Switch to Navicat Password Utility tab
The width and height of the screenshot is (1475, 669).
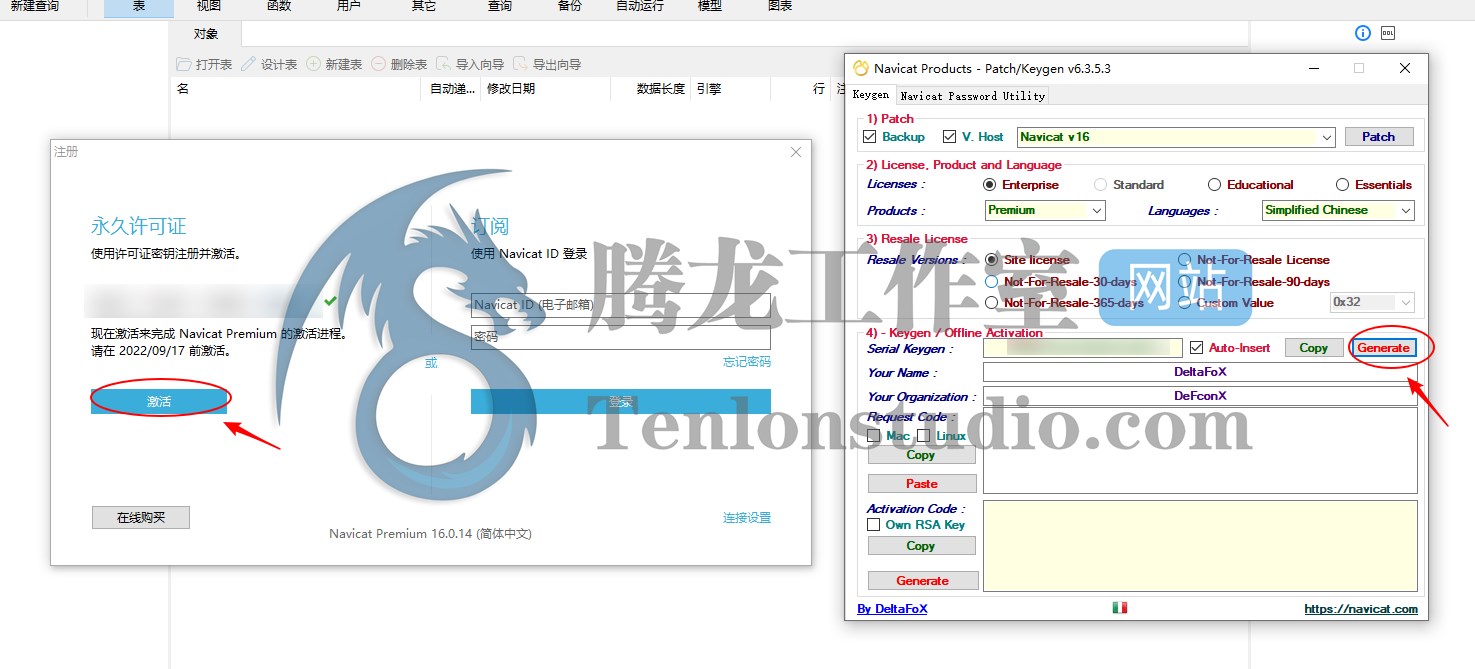click(x=972, y=96)
